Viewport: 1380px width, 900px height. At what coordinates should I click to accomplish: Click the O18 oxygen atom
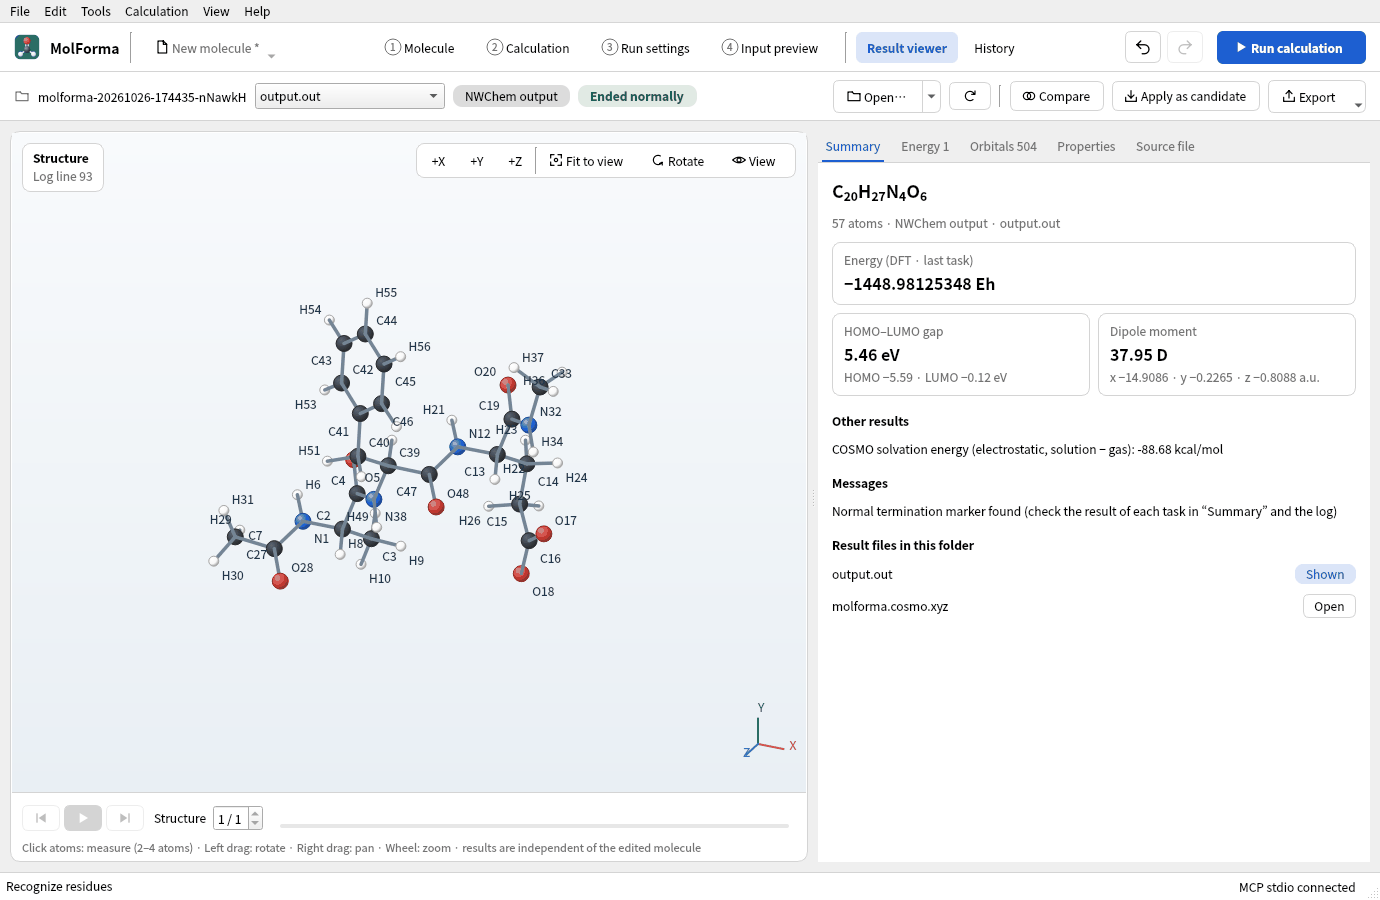[x=521, y=573]
